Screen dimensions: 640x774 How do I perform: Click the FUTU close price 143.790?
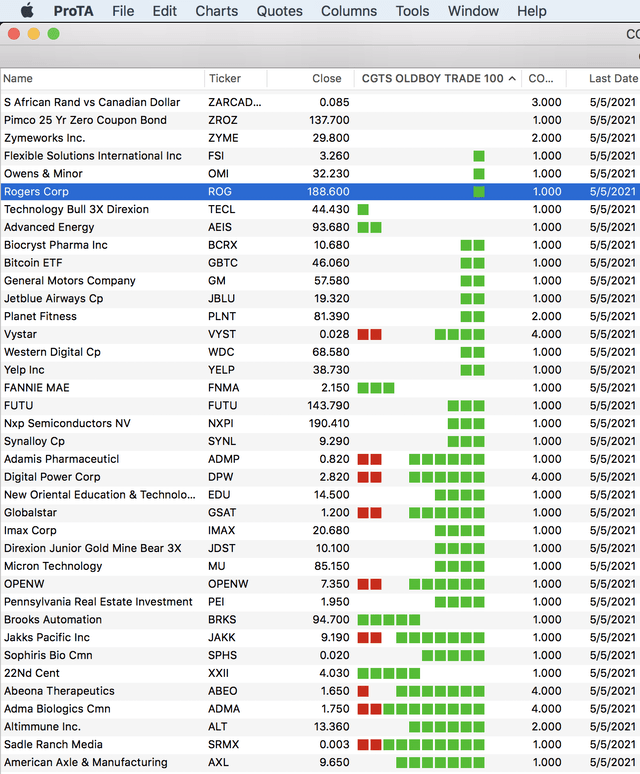[328, 405]
